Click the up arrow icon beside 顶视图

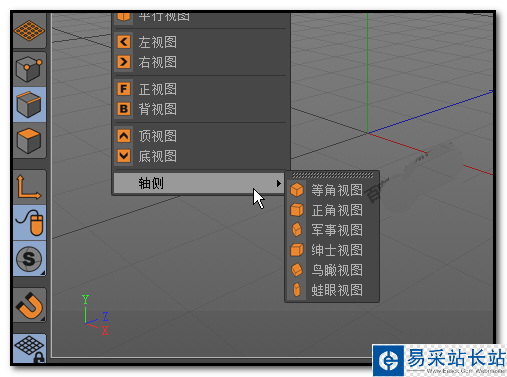pos(124,136)
